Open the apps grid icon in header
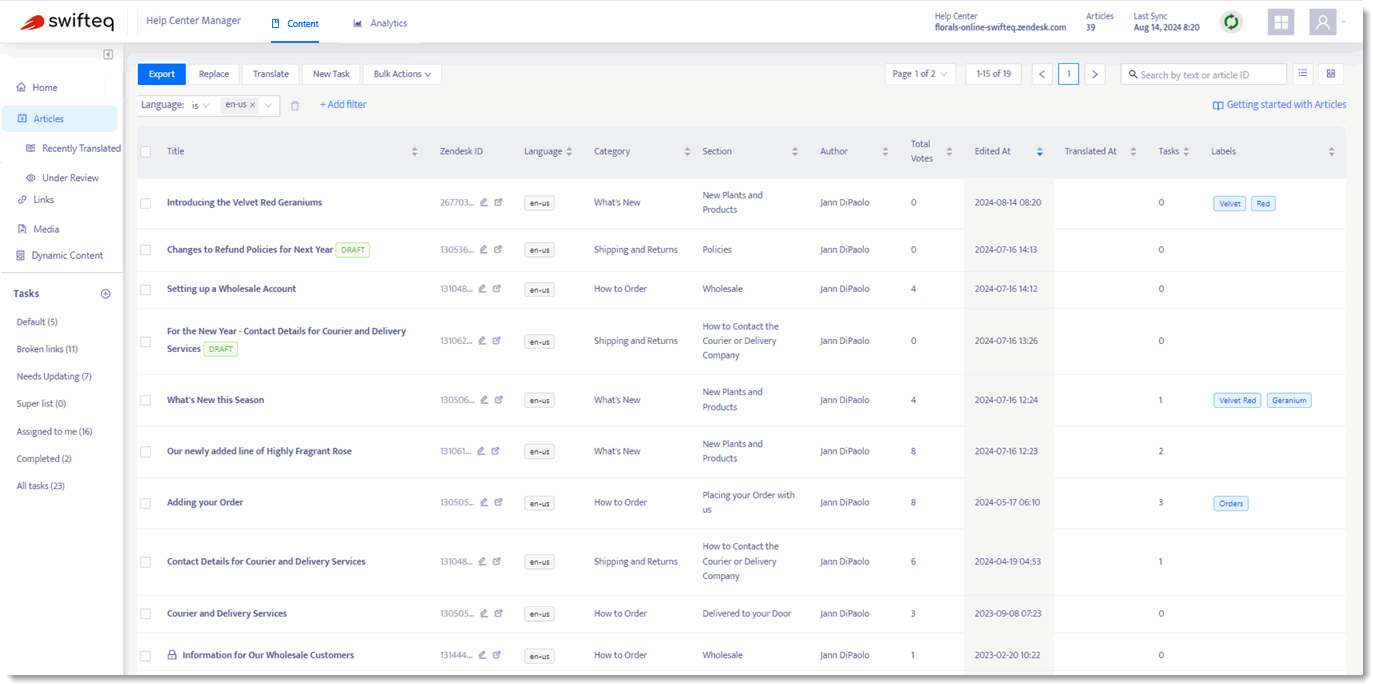The image size is (1373, 684). 1280,22
